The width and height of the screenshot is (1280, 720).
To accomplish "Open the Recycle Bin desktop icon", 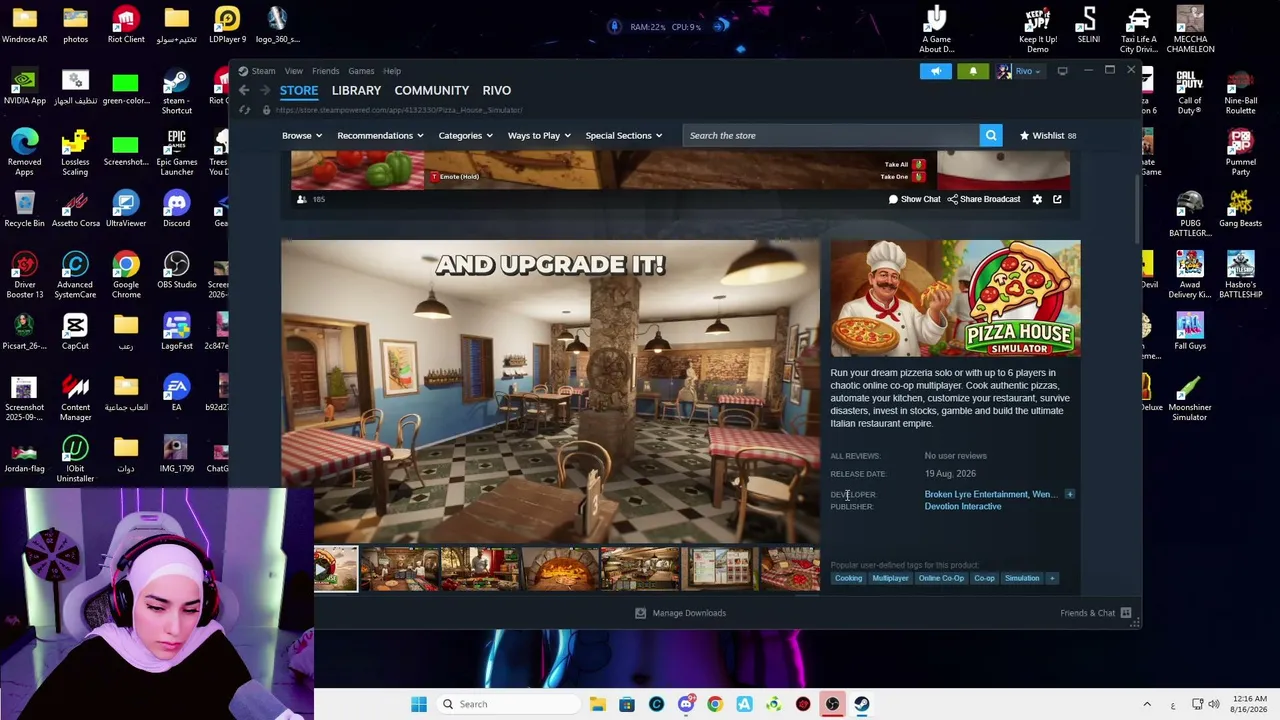I will pyautogui.click(x=24, y=209).
